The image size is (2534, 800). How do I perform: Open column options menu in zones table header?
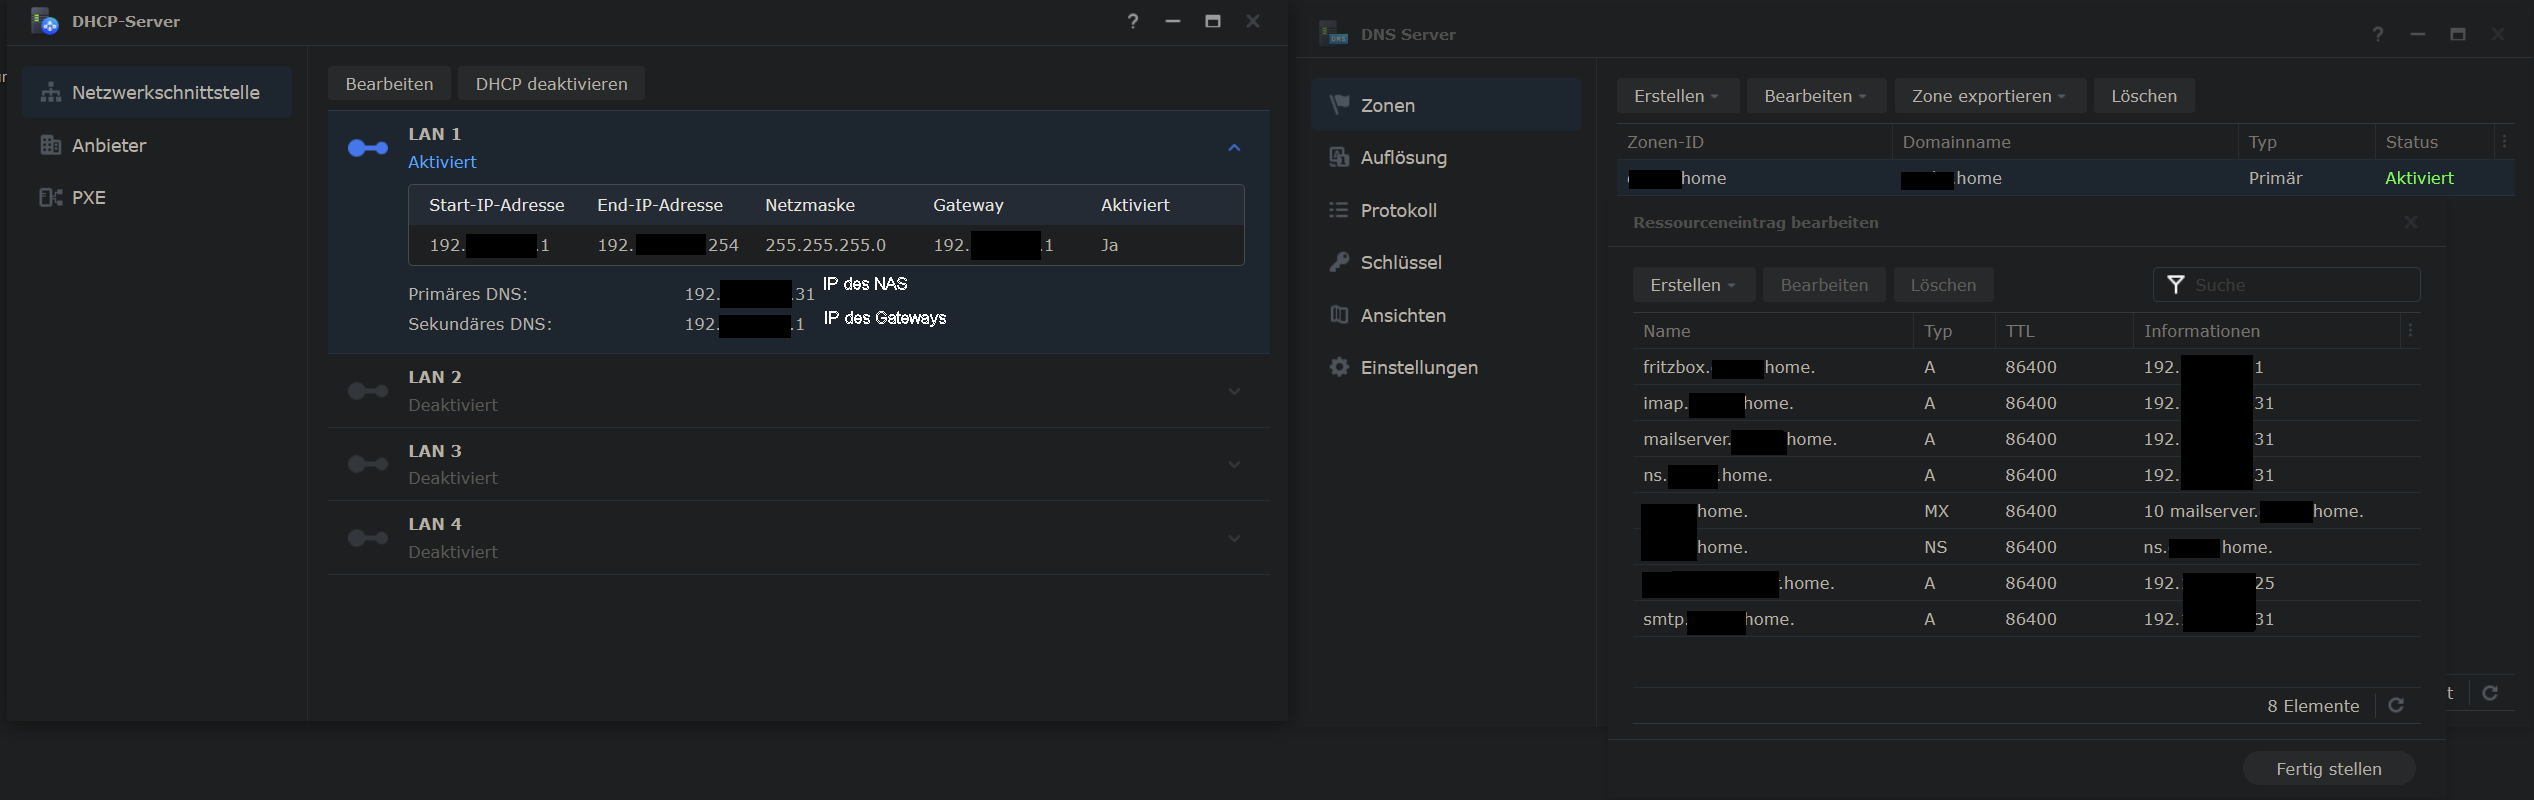pyautogui.click(x=2504, y=142)
